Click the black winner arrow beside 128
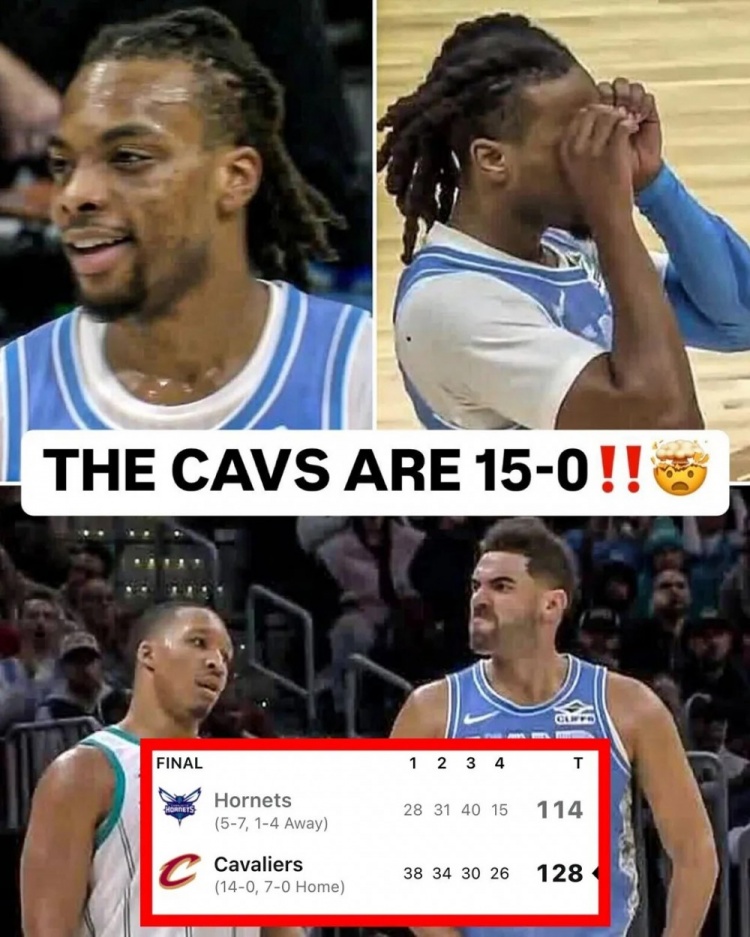 coord(595,874)
